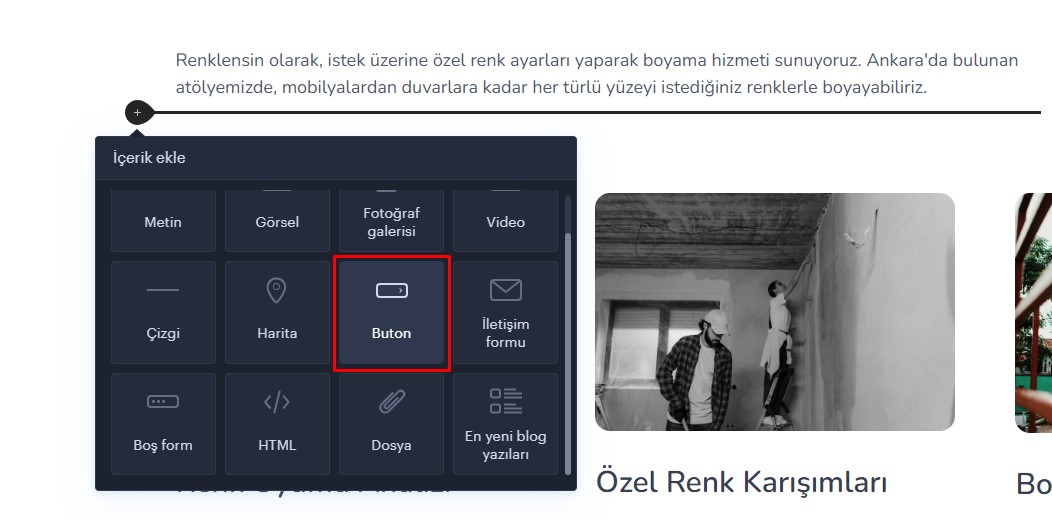The height and width of the screenshot is (519, 1052).
Task: Click the content panel scrollbar
Action: pos(568,353)
